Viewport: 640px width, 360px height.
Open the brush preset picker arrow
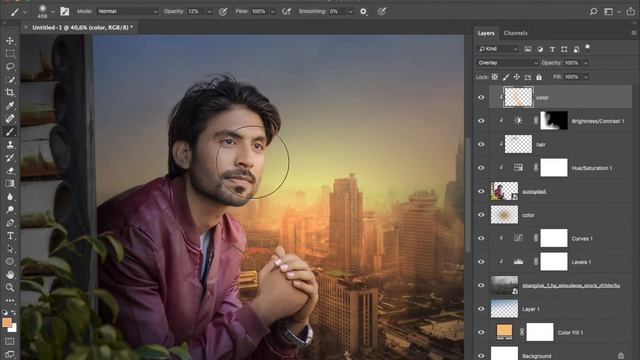coord(53,12)
